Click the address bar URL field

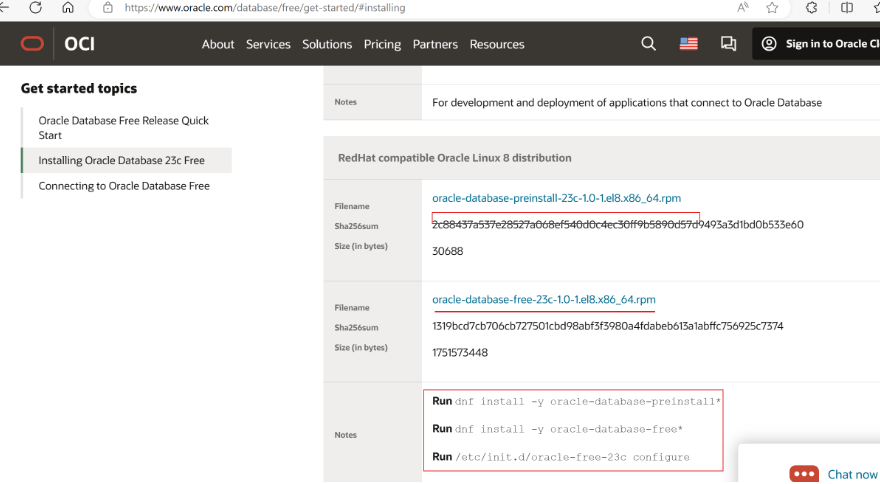(x=400, y=7)
